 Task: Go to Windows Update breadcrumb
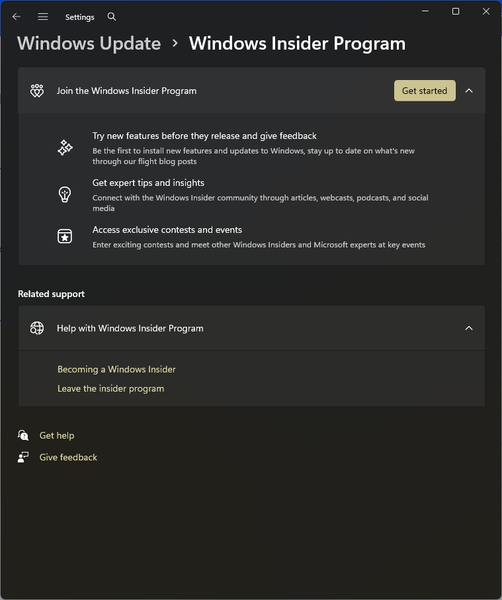click(89, 43)
